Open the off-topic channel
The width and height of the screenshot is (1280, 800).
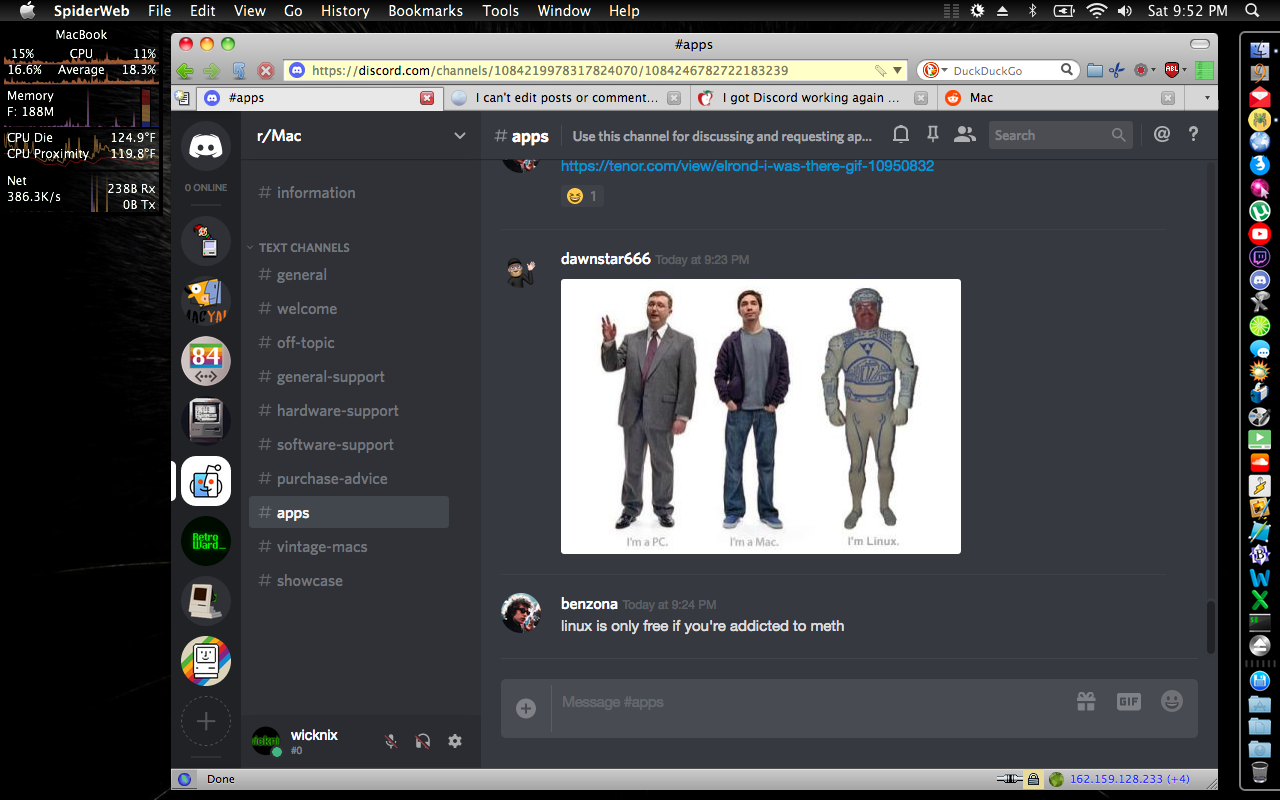click(348, 343)
